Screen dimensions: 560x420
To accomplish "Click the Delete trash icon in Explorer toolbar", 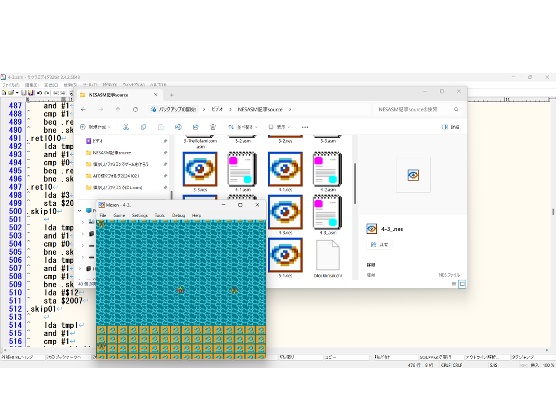I will tap(213, 127).
